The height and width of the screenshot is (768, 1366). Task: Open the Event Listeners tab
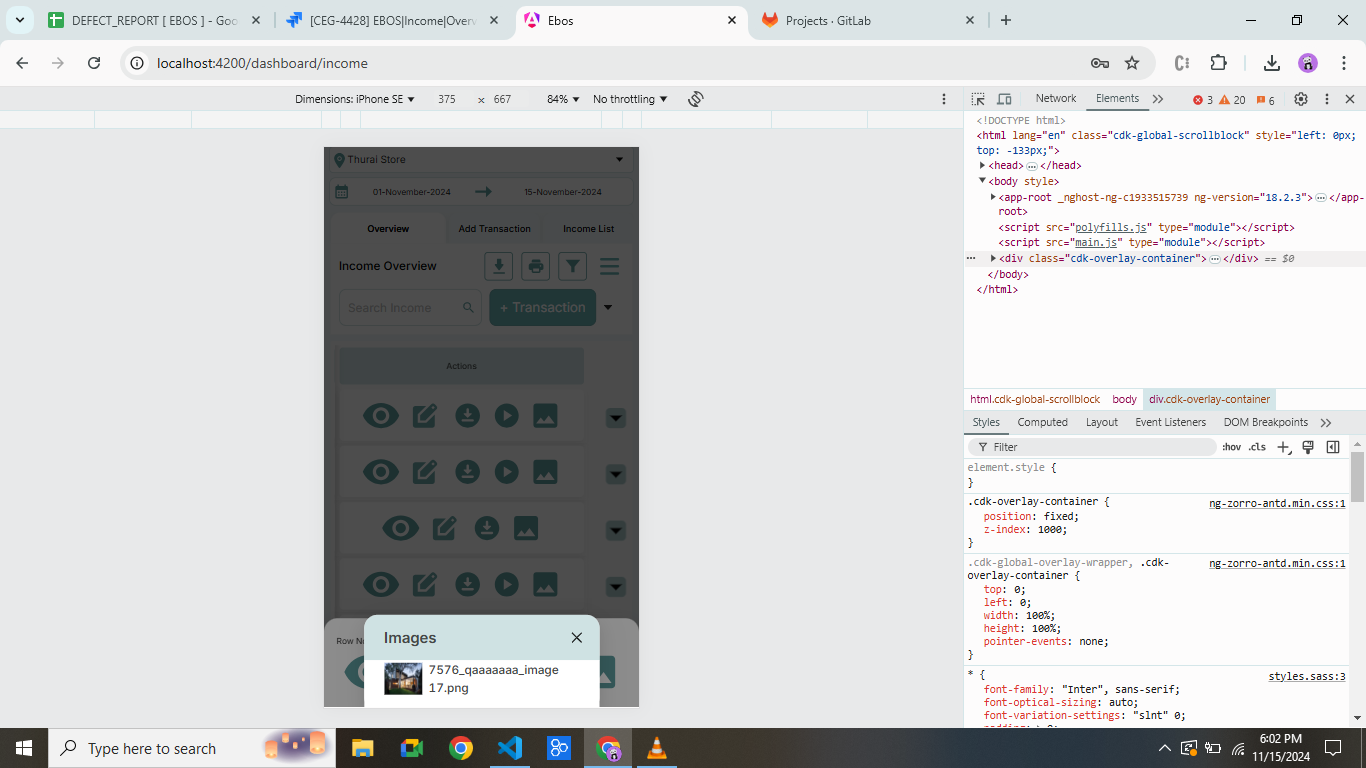tap(1170, 422)
